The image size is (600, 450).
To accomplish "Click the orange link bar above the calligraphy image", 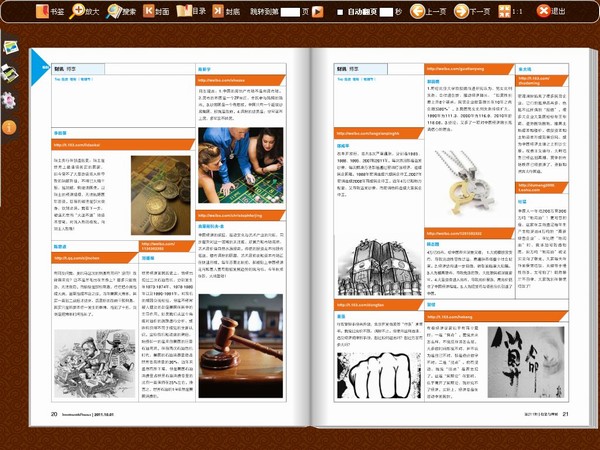I will click(496, 316).
